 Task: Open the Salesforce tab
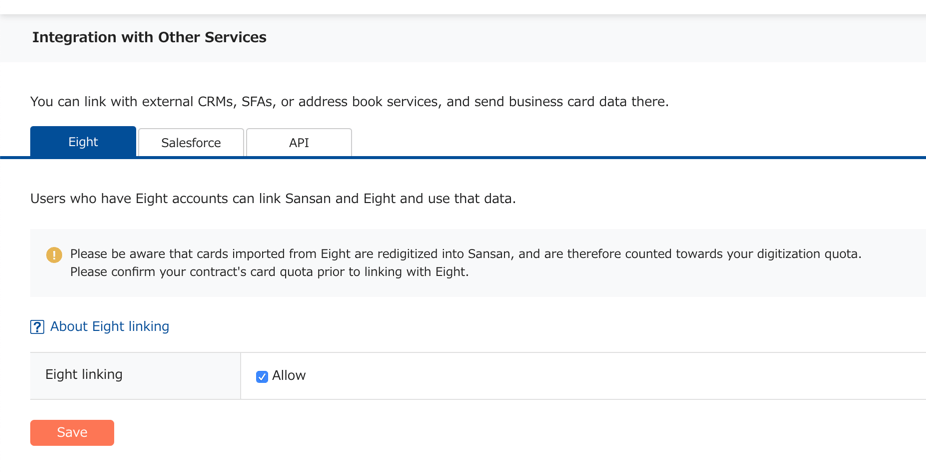191,142
